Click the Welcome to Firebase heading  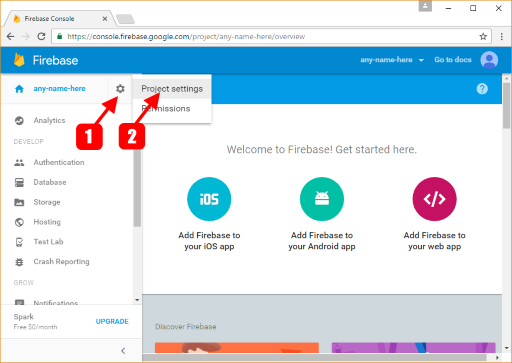322,149
